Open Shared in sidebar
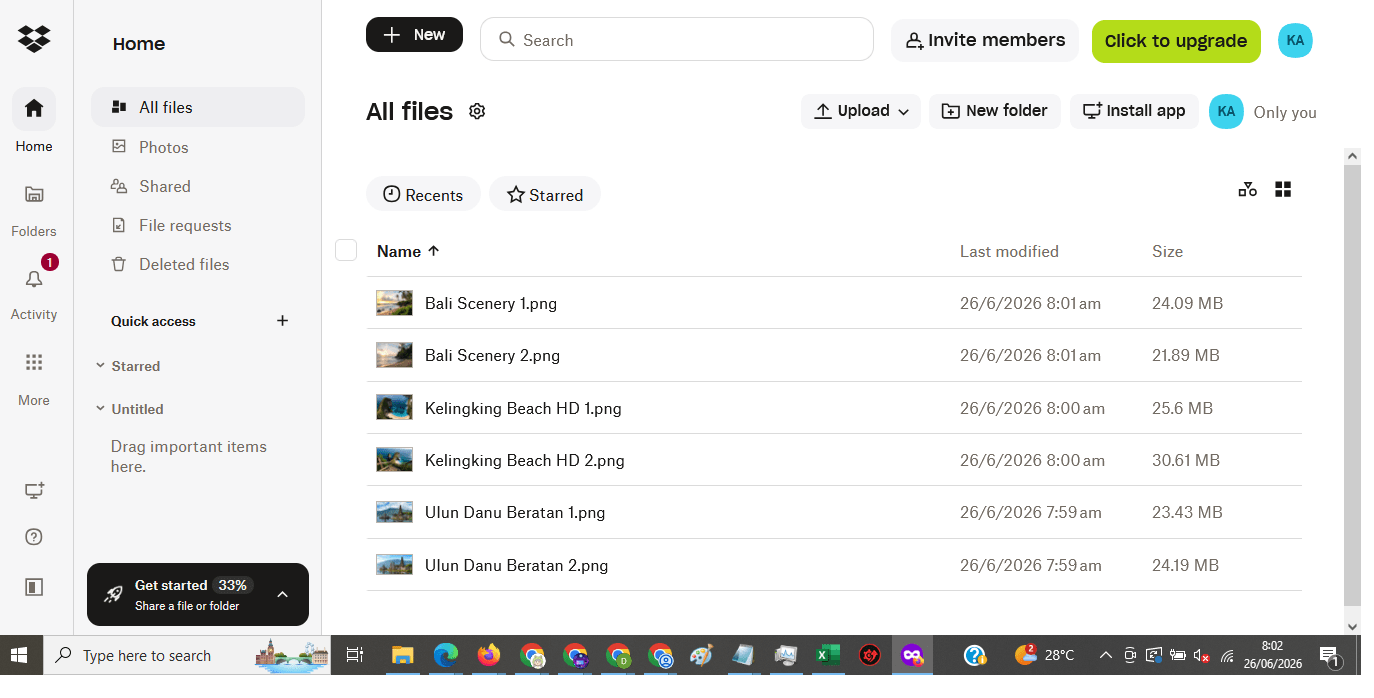Viewport: 1374px width, 698px height. click(198, 186)
